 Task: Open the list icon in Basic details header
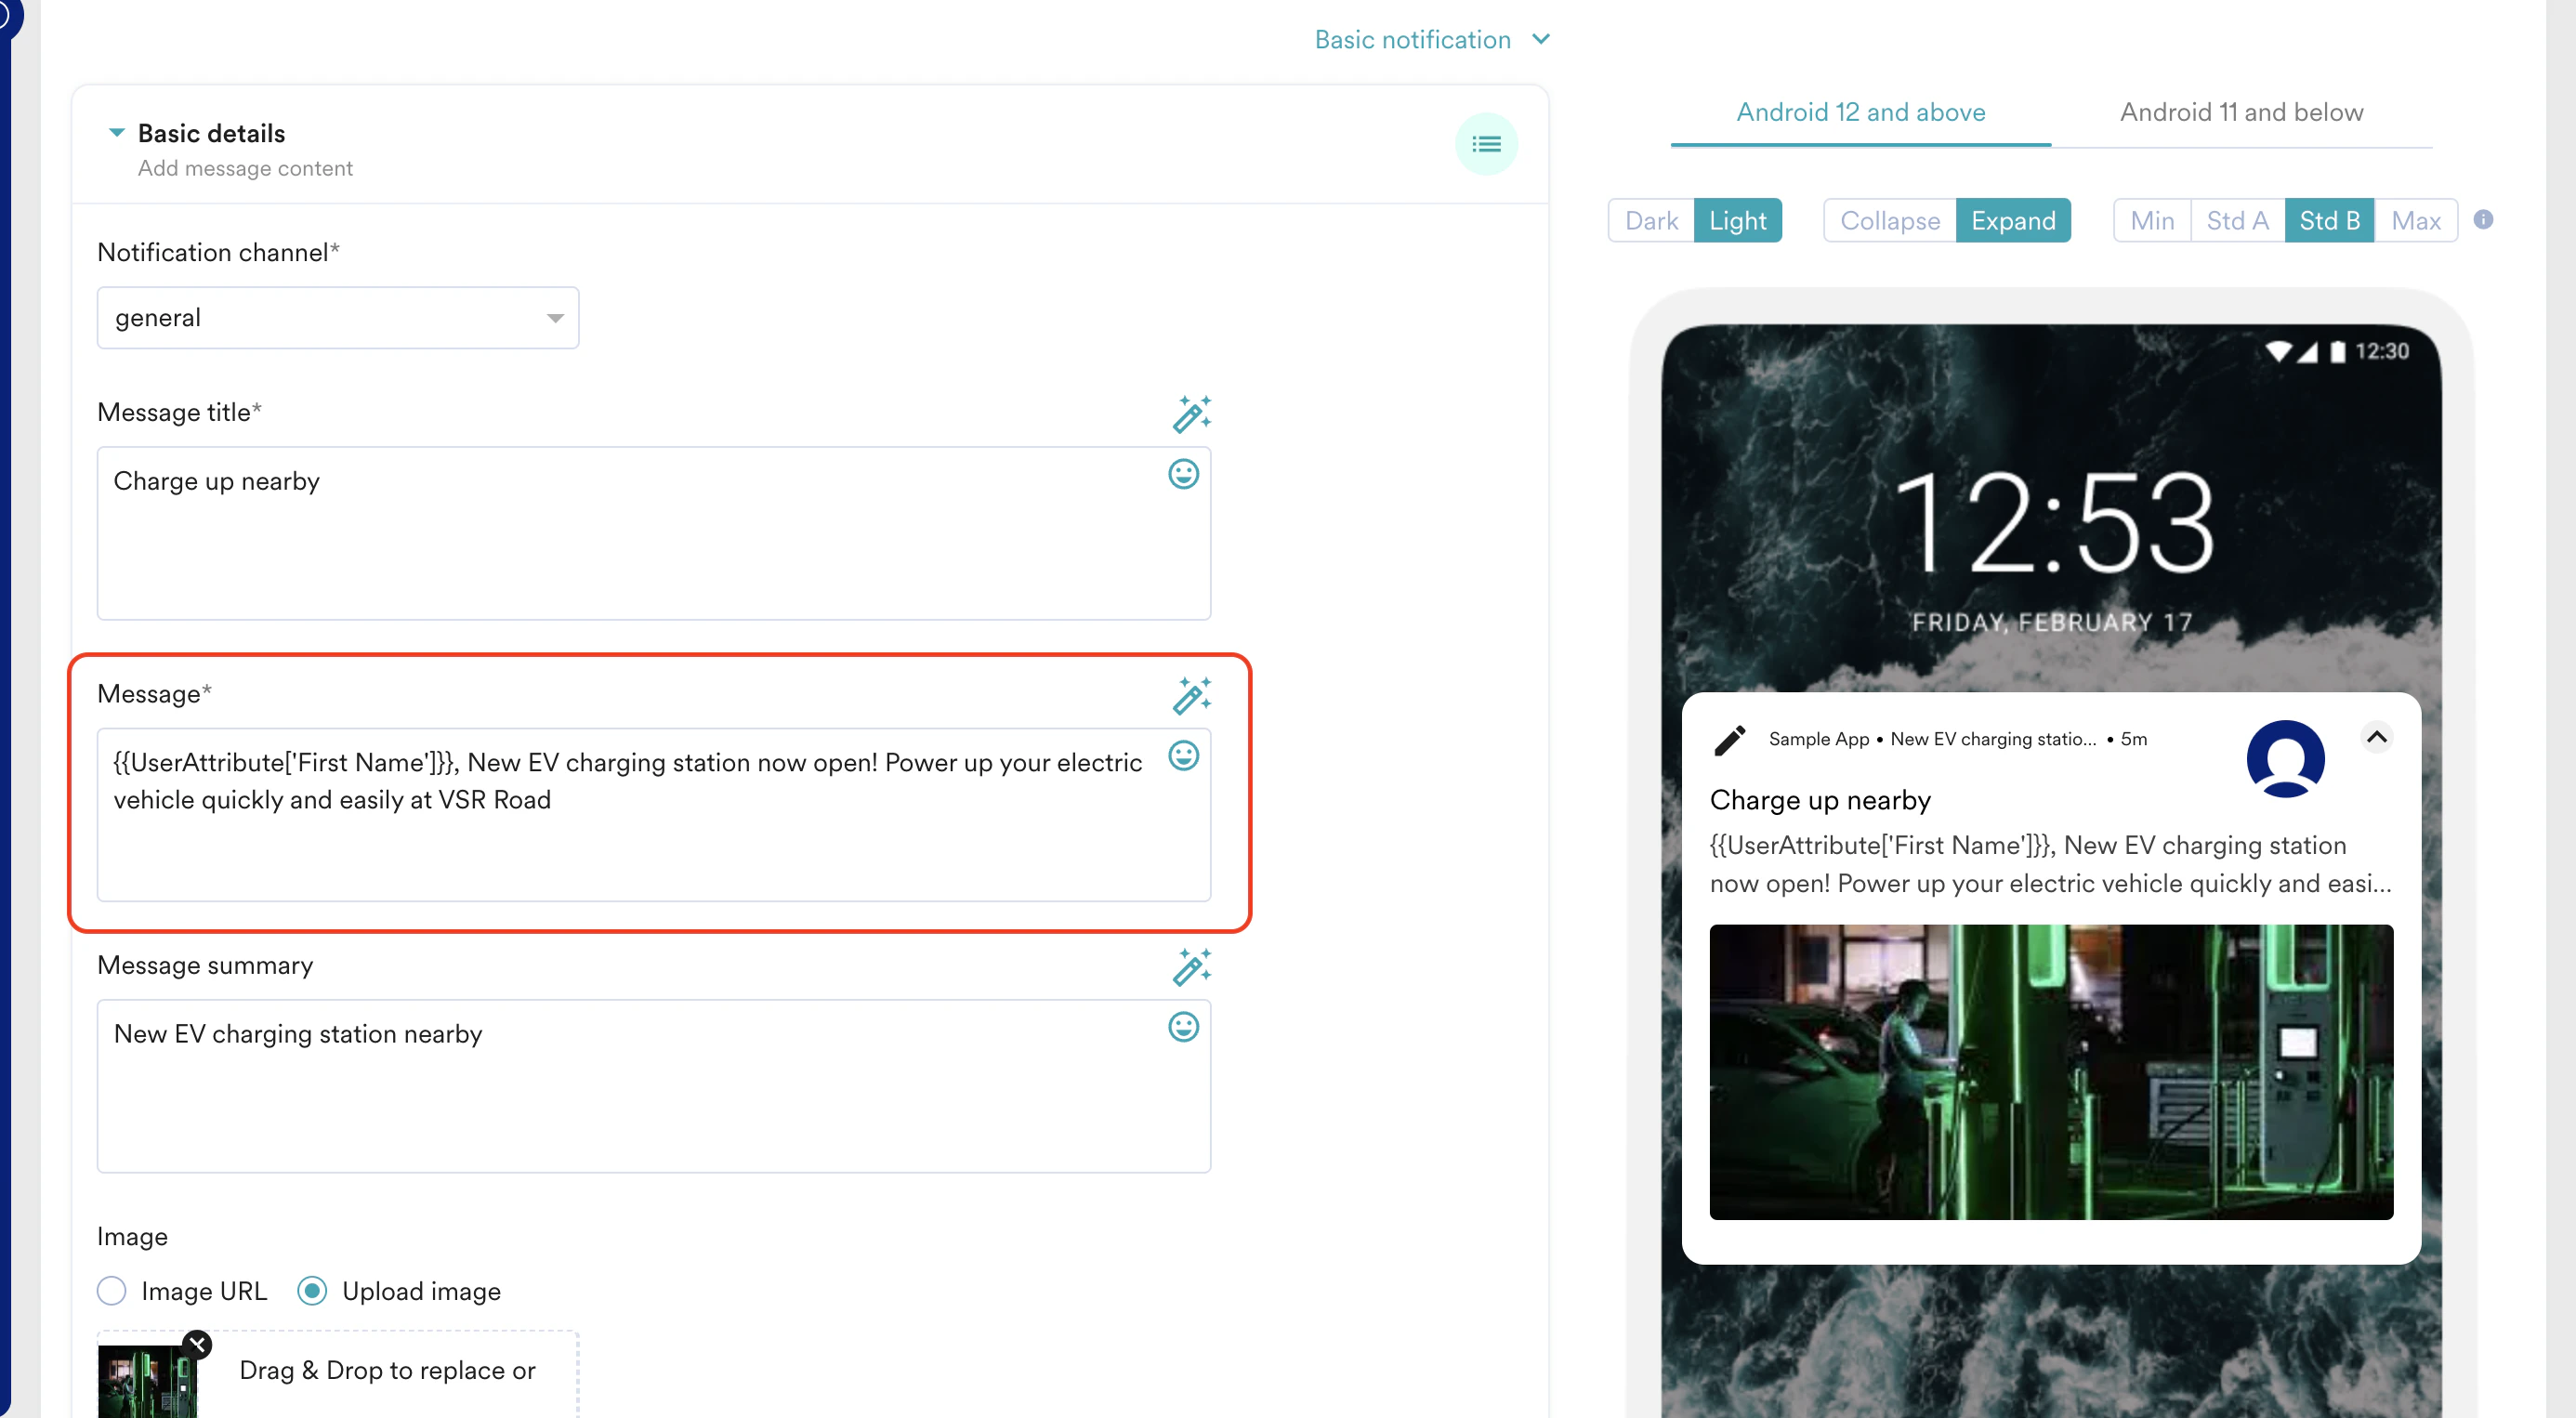(1486, 144)
